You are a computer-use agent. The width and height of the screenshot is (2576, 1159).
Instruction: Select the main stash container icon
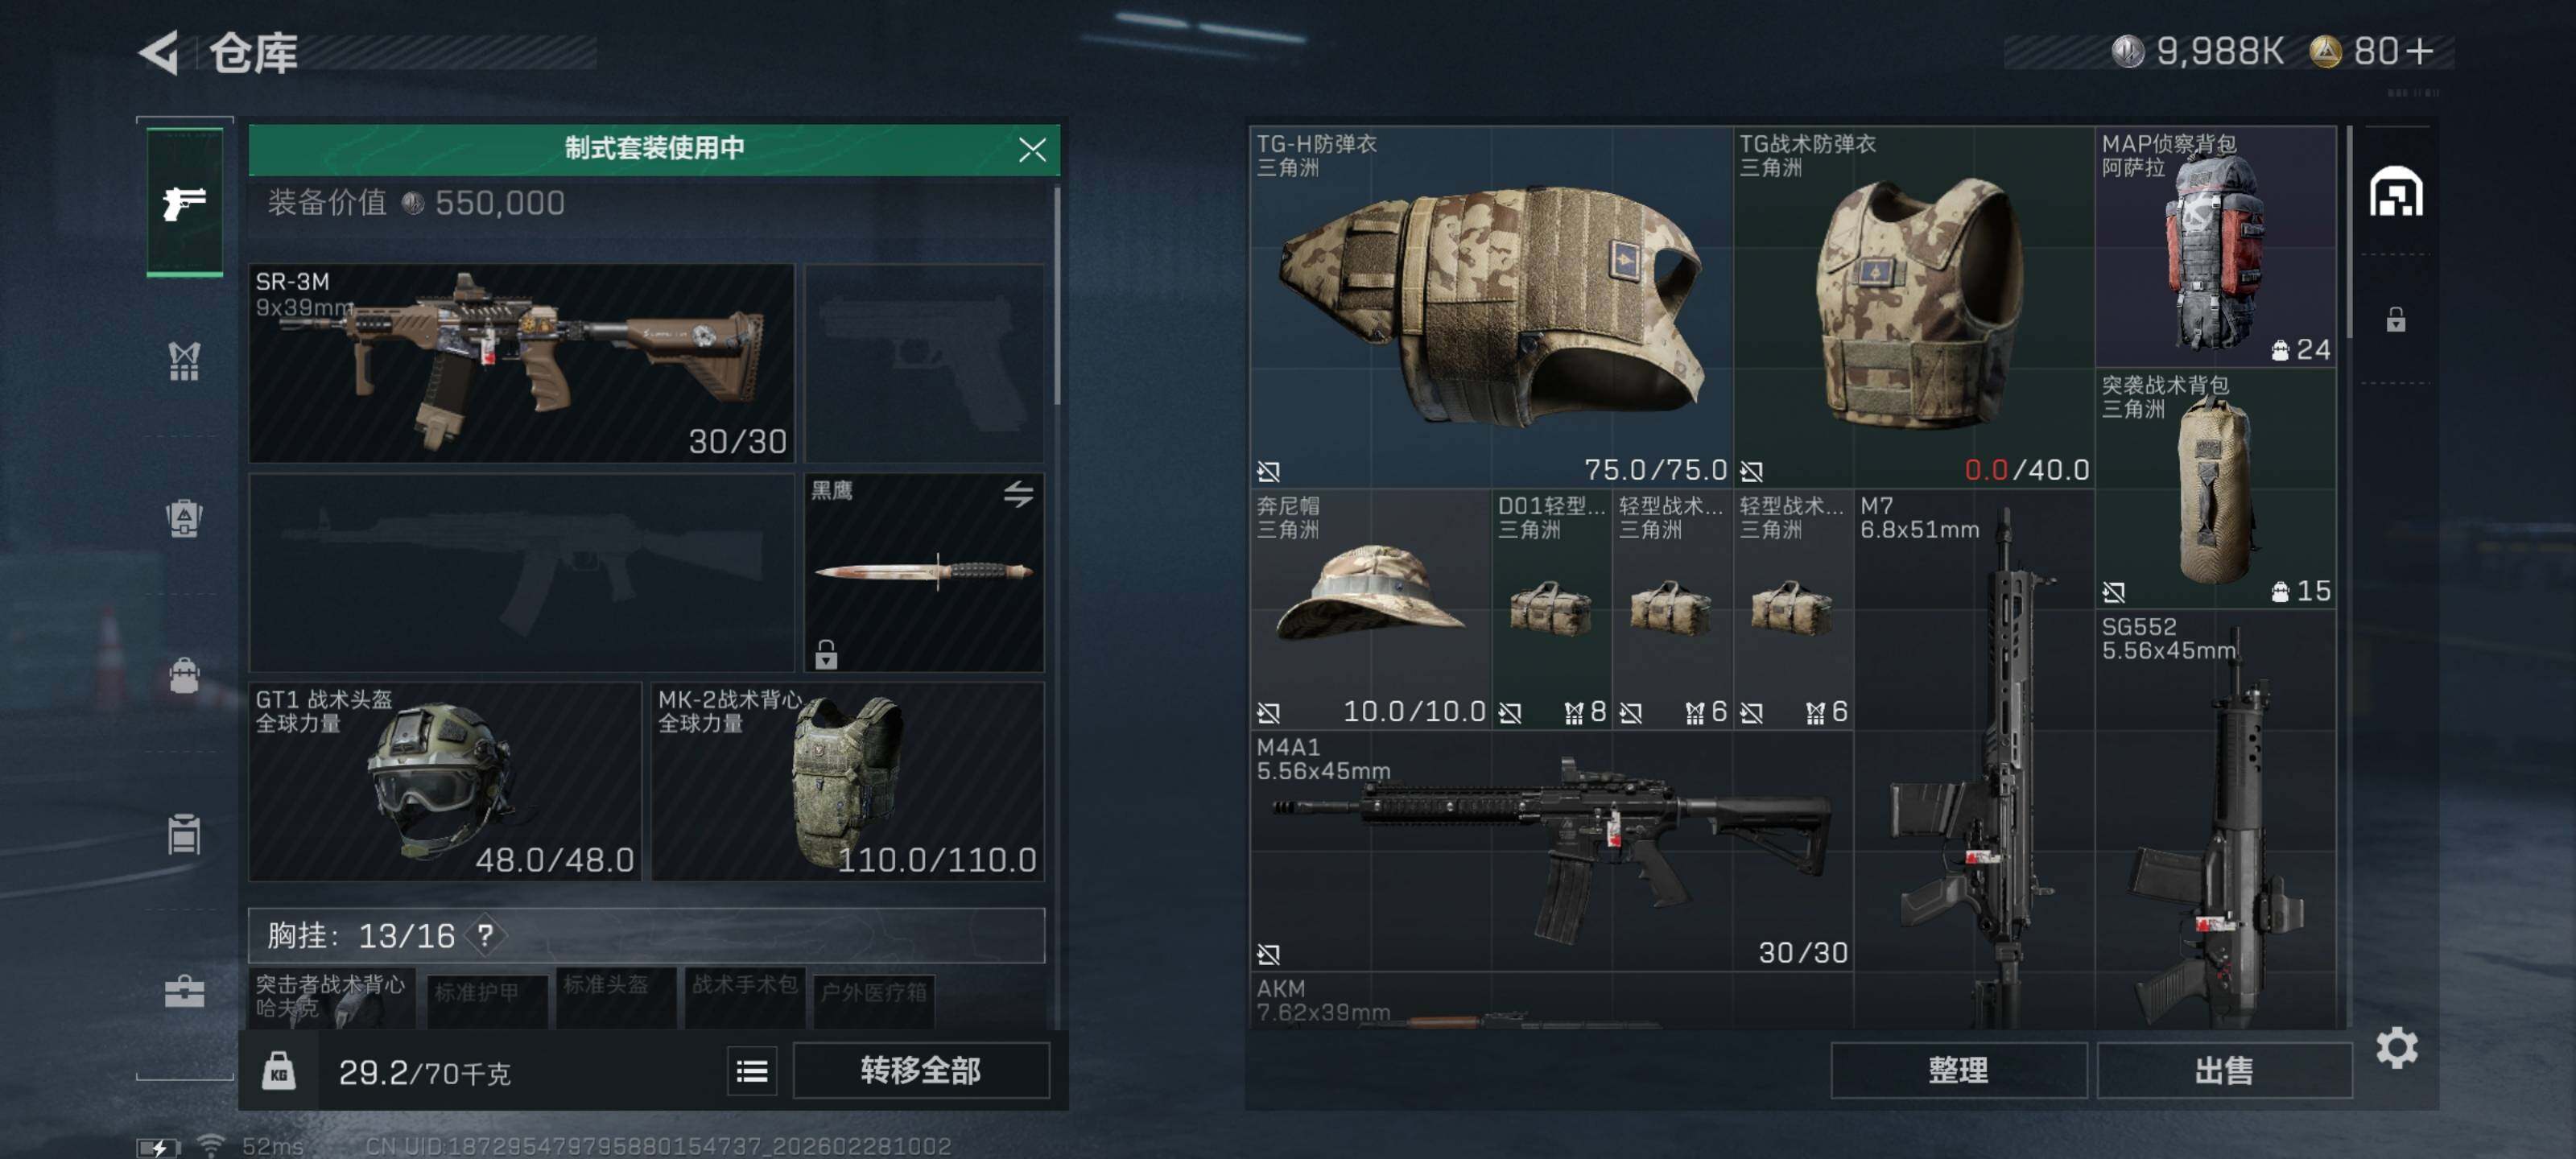(2396, 191)
